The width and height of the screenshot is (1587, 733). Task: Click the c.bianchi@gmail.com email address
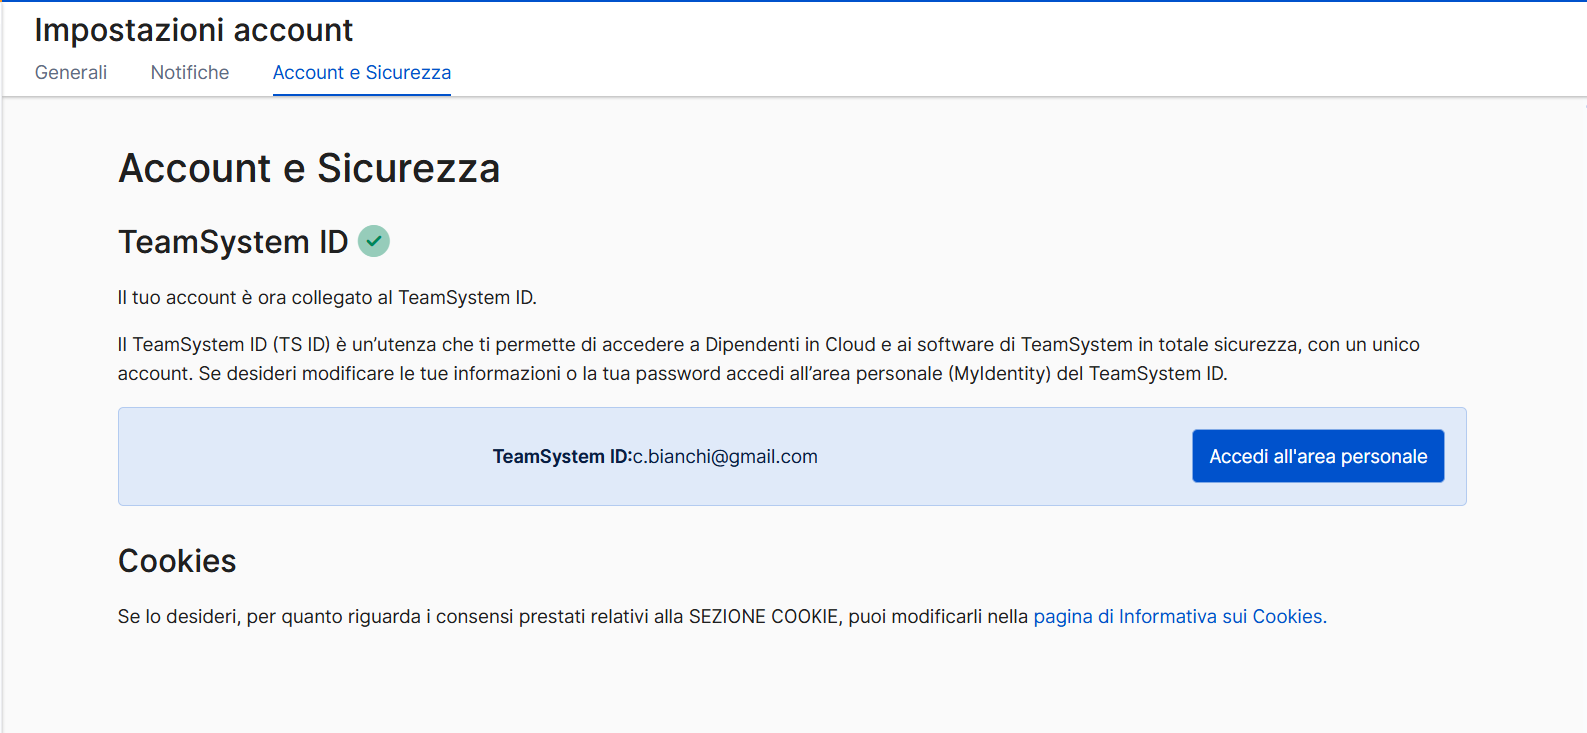click(725, 457)
